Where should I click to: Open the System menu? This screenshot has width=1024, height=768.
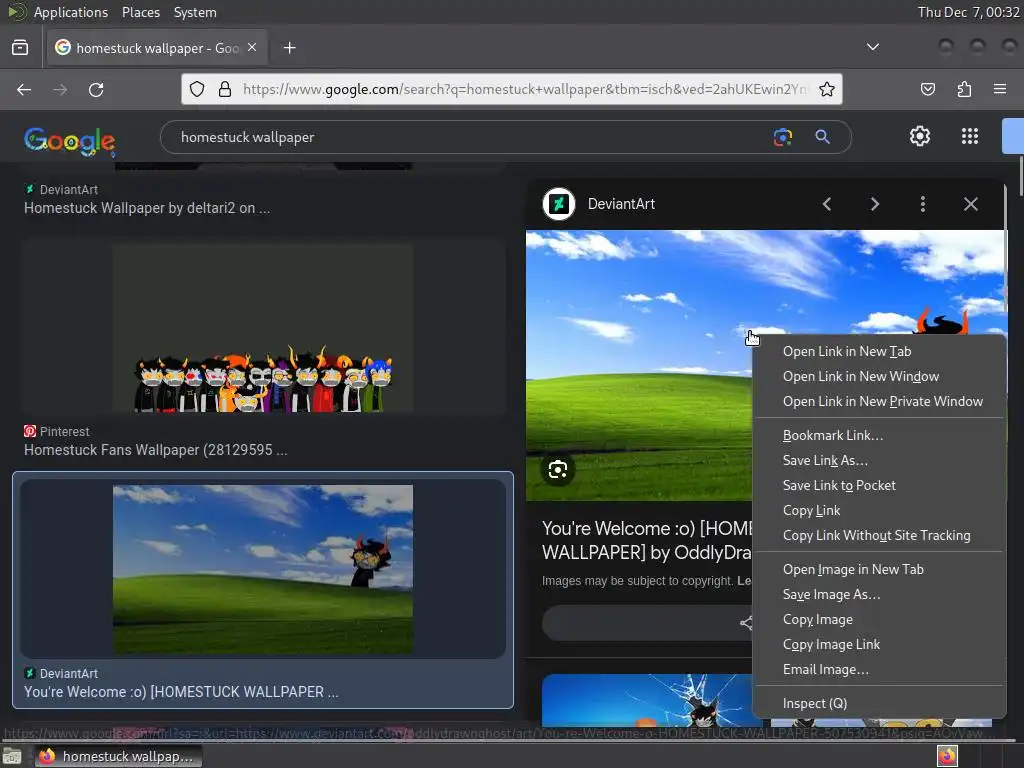(195, 12)
